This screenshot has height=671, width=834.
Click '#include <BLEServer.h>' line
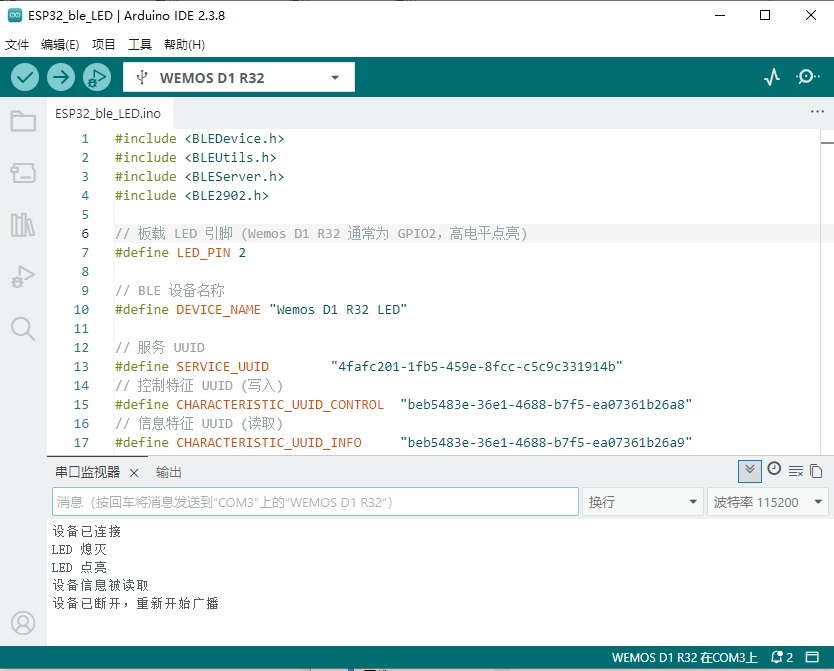click(x=199, y=177)
